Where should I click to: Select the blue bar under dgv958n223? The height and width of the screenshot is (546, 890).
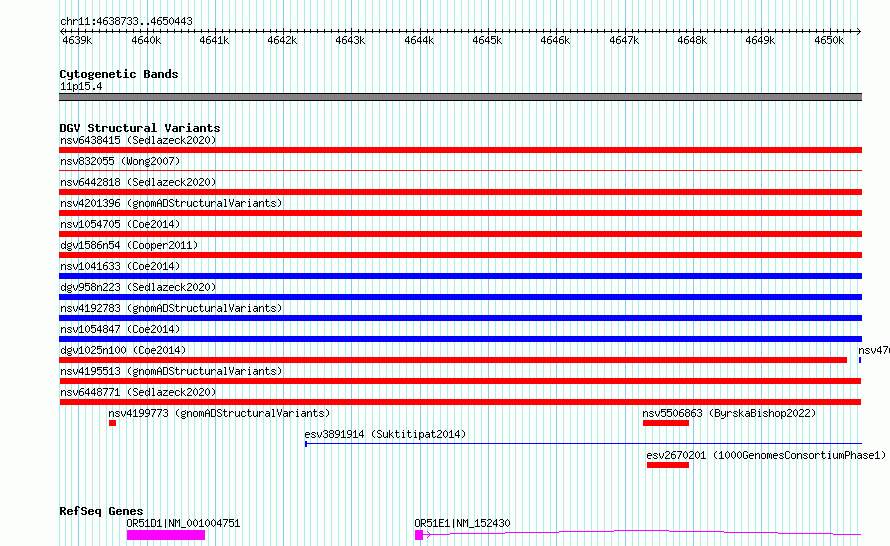pyautogui.click(x=460, y=297)
